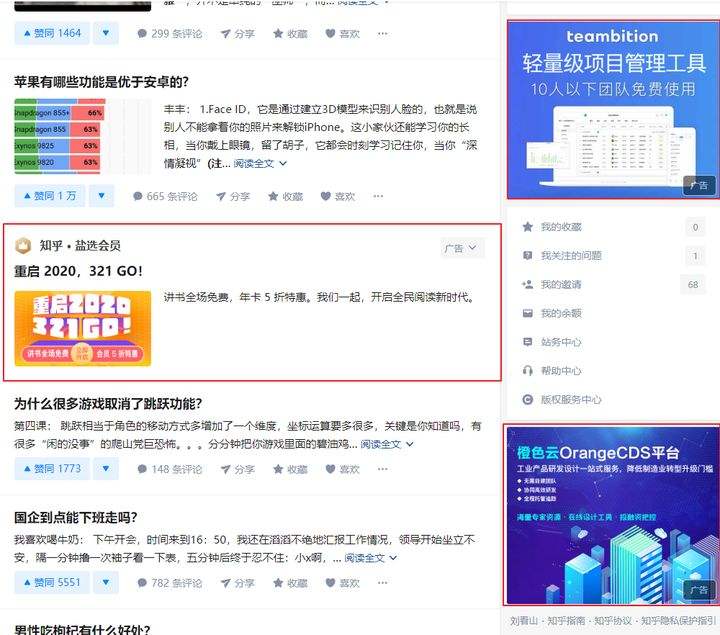Like (喜欢) the answer with 299 comments
The width and height of the screenshot is (720, 635).
point(342,34)
